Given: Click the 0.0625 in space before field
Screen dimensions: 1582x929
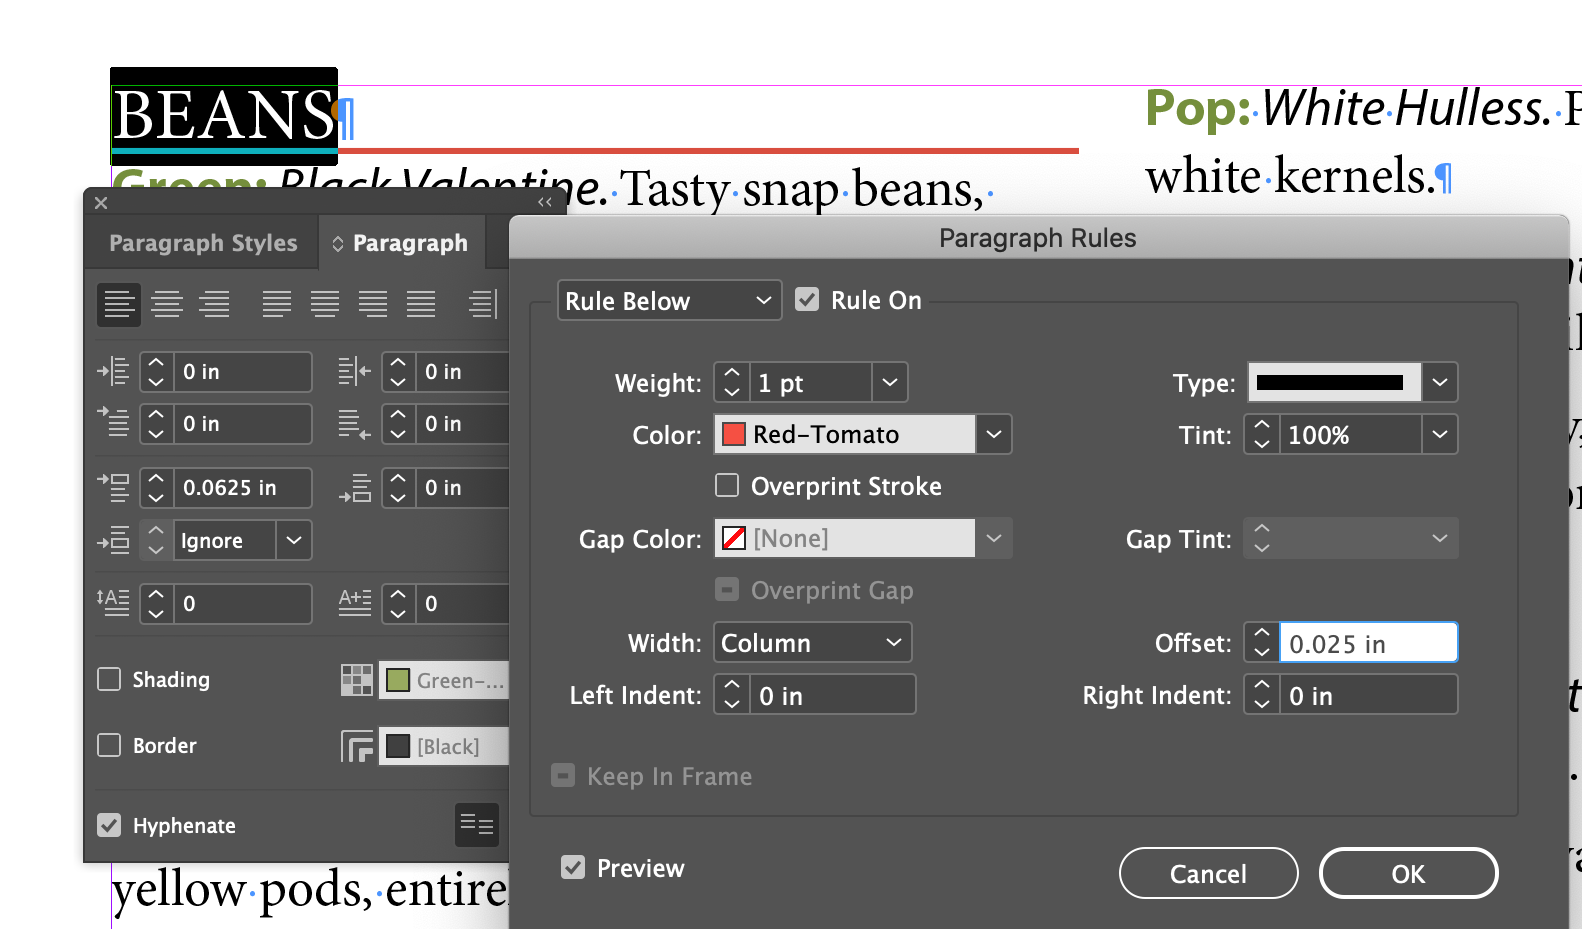Looking at the screenshot, I should [242, 488].
